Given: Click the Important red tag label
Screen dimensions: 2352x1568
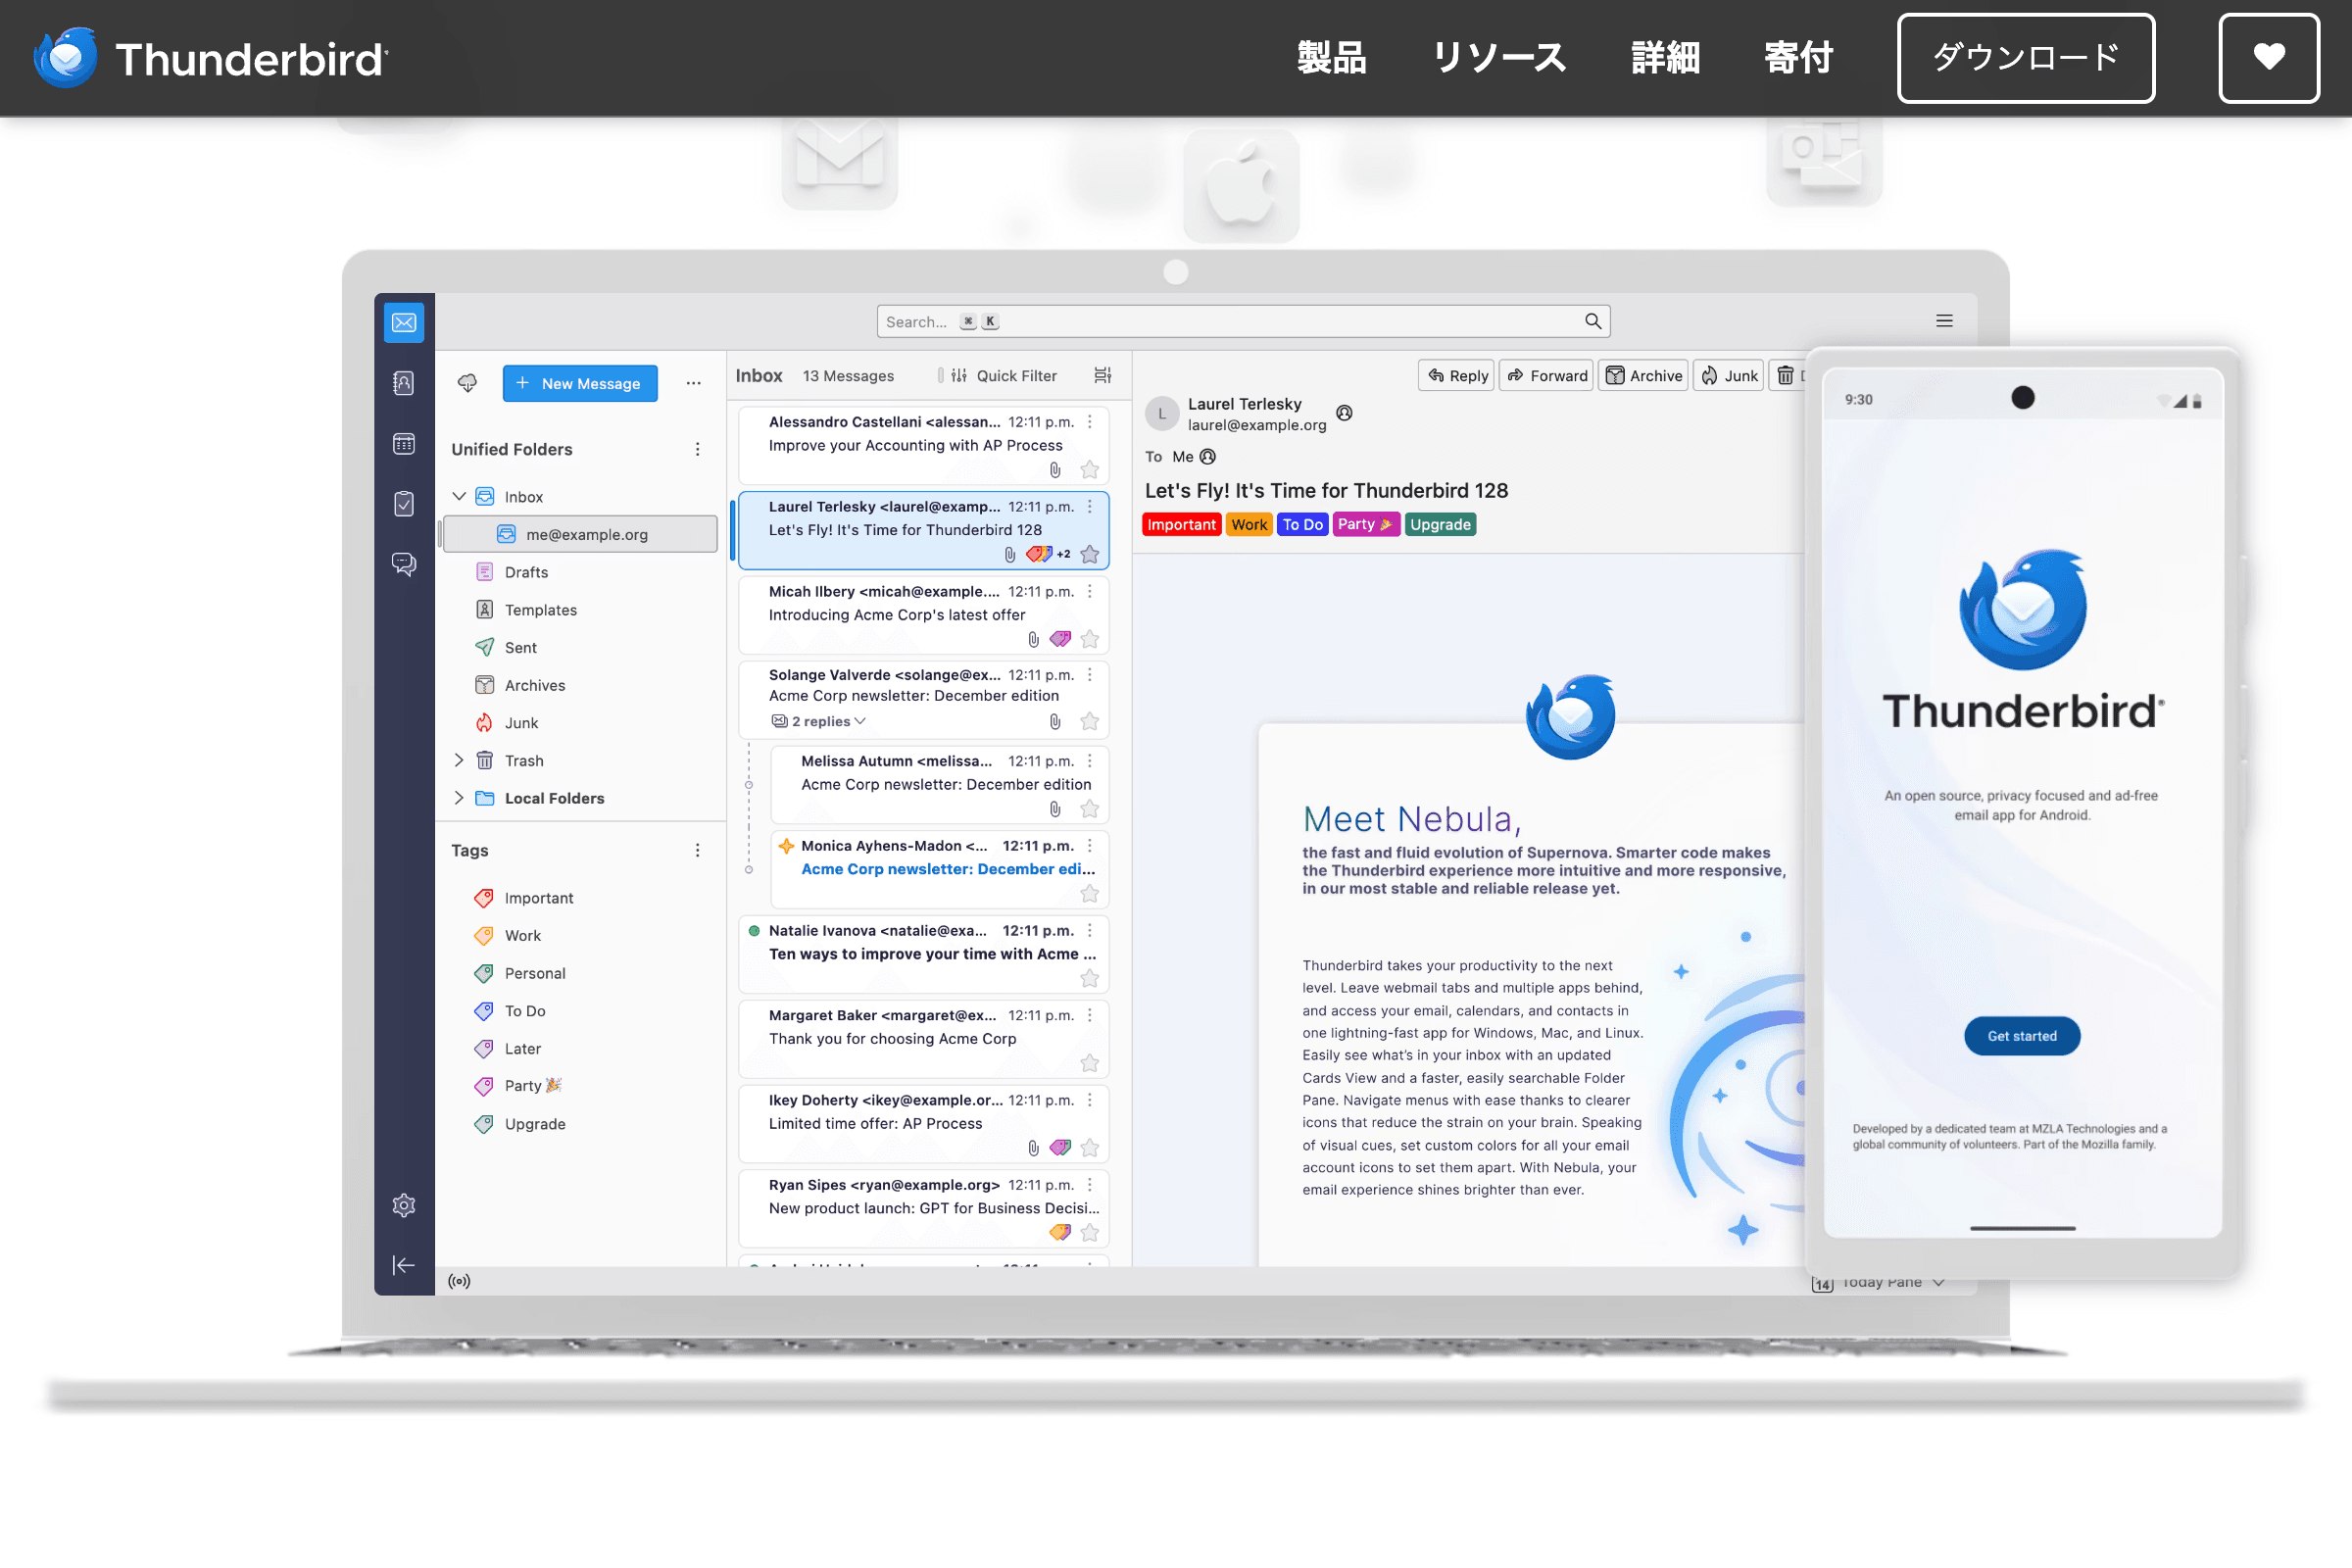Looking at the screenshot, I should (1181, 525).
